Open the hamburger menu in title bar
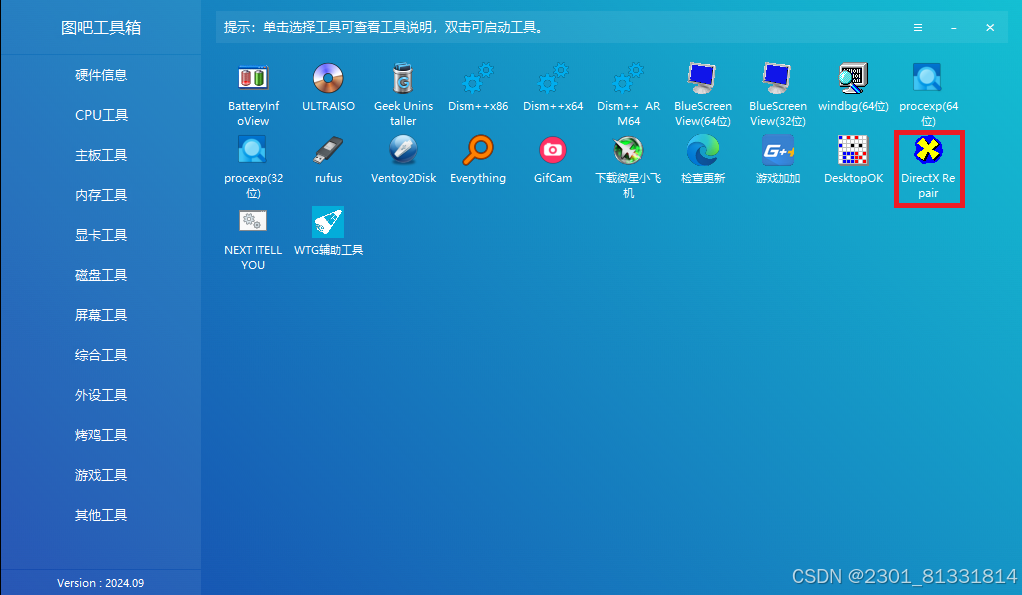This screenshot has height=595, width=1022. pyautogui.click(x=918, y=27)
